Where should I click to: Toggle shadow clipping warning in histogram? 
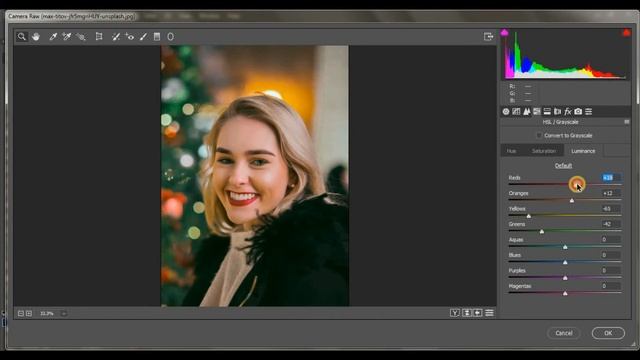point(504,33)
